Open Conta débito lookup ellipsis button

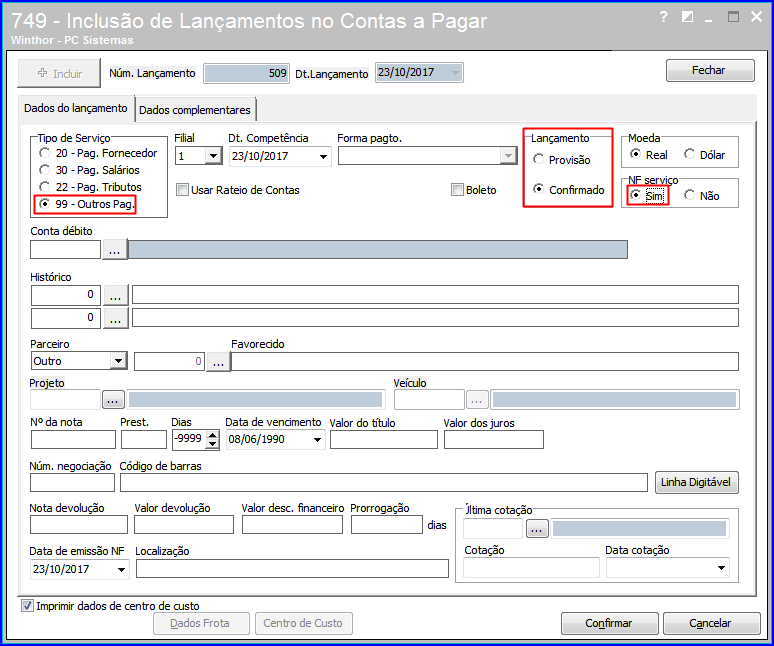[x=115, y=250]
